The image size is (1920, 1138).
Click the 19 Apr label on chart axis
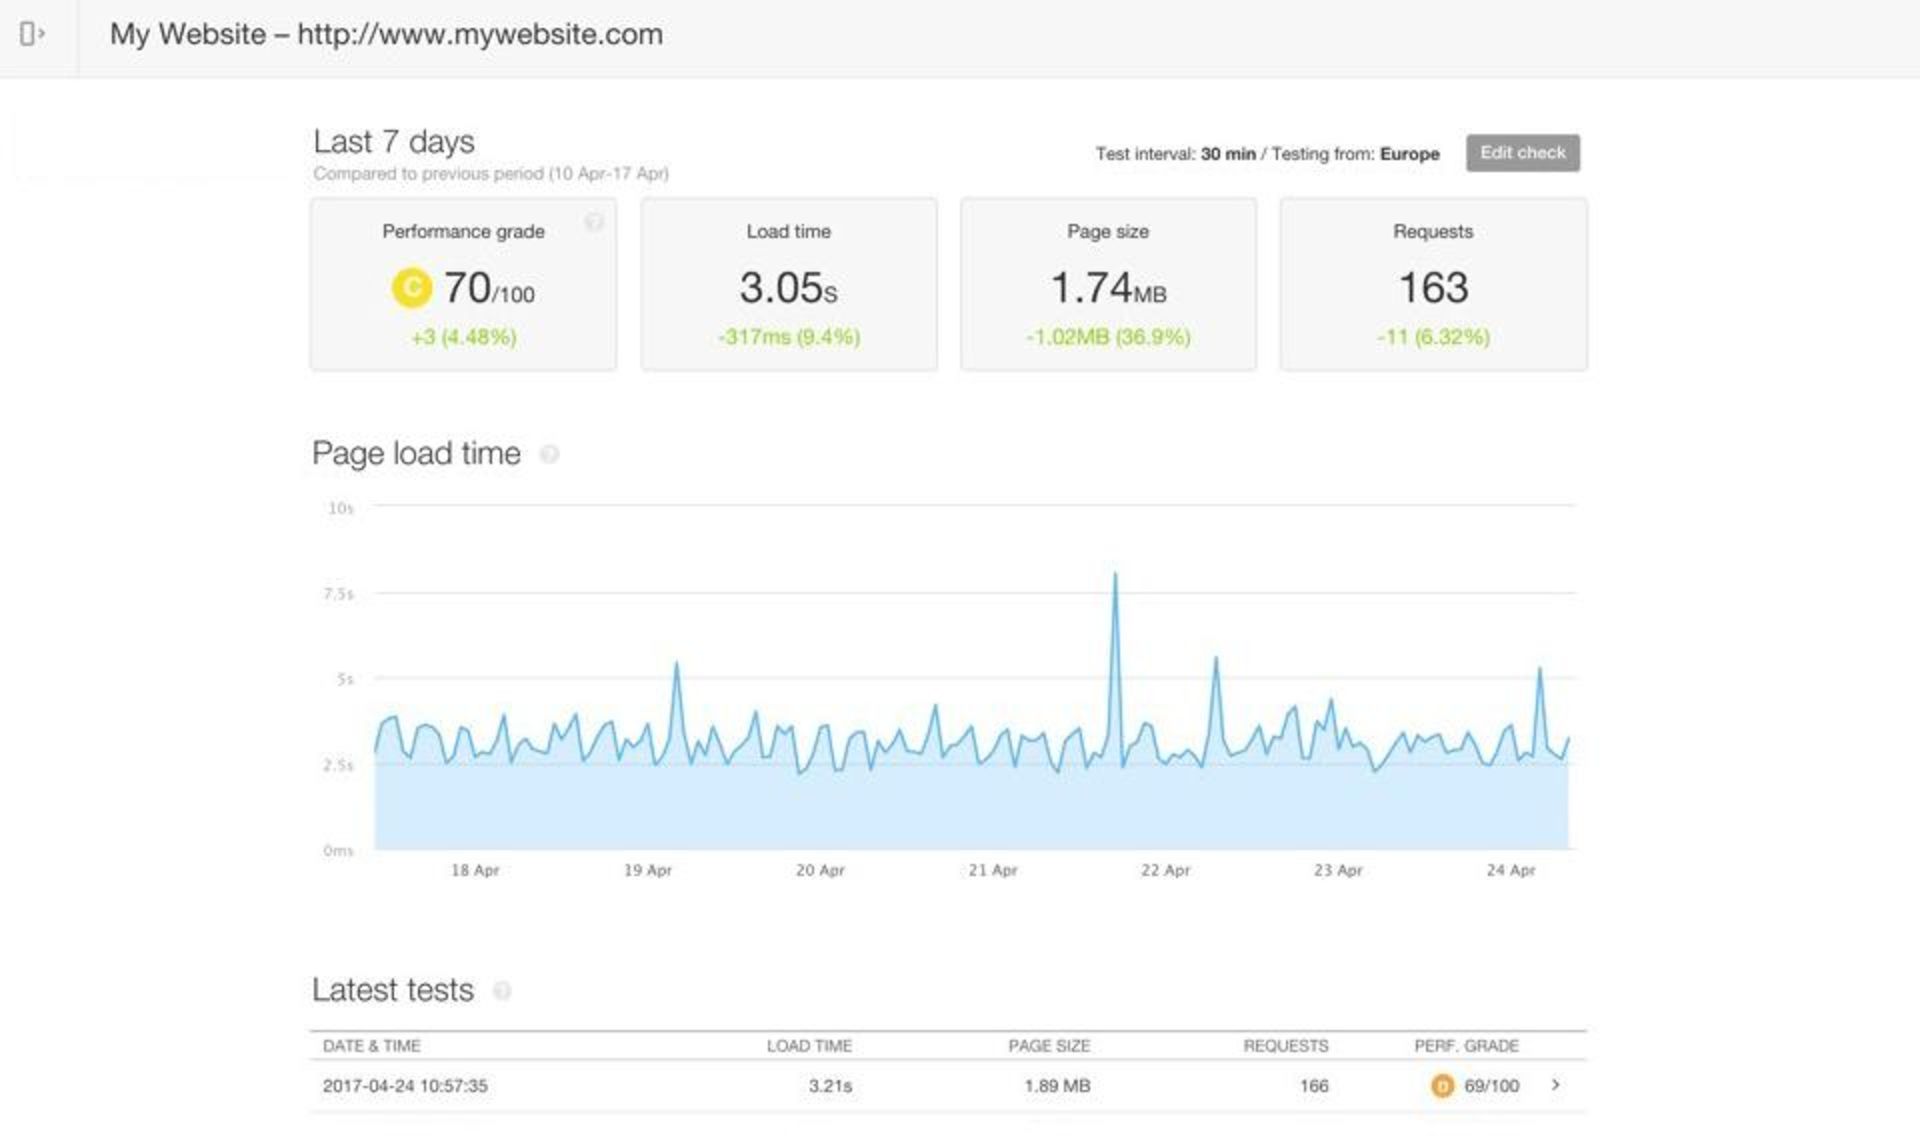(647, 870)
